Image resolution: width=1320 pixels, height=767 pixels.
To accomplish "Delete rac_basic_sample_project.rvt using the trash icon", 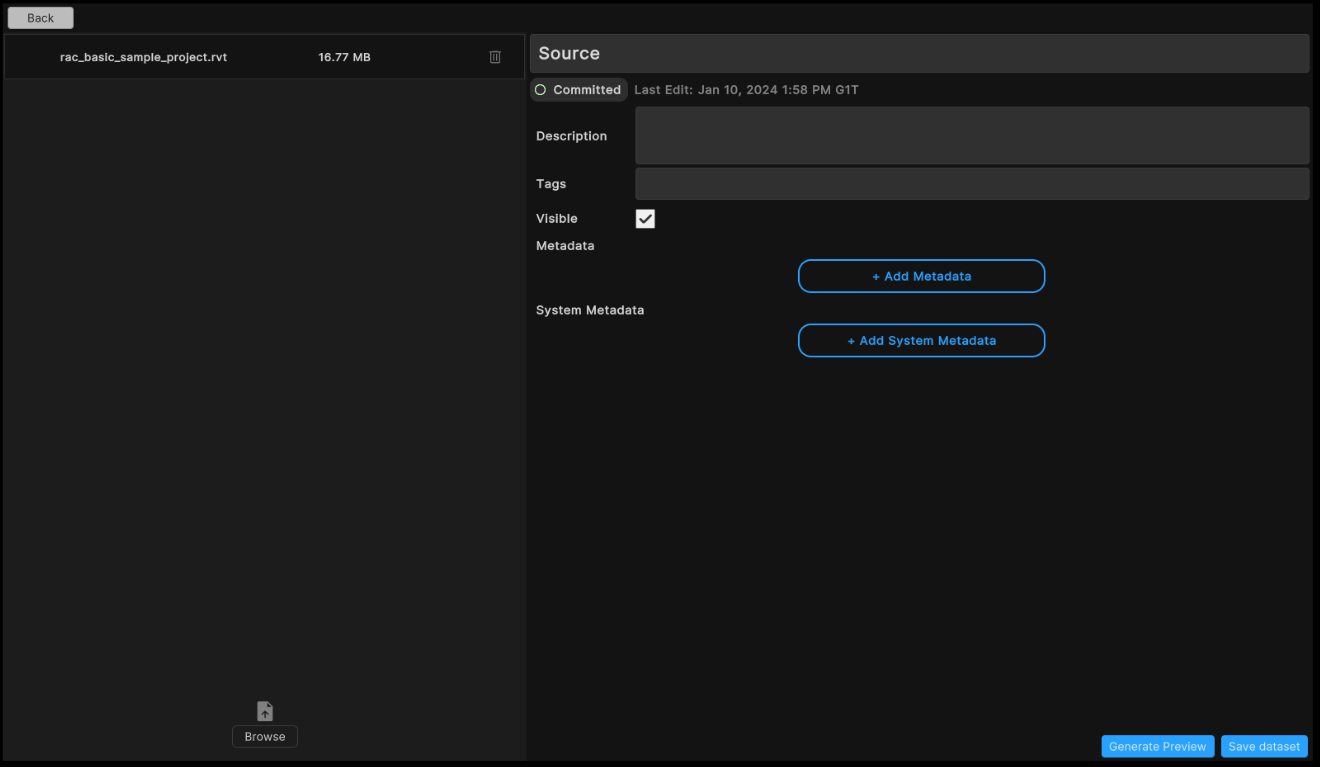I will click(x=495, y=57).
